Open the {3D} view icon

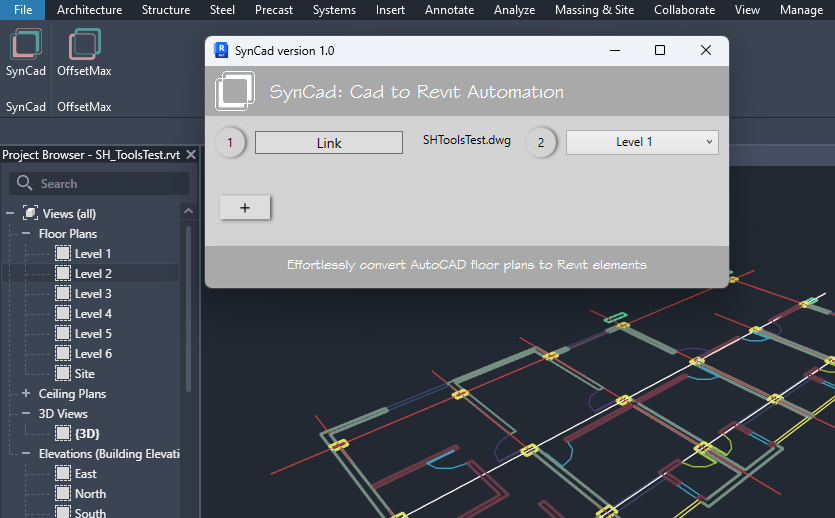[63, 433]
